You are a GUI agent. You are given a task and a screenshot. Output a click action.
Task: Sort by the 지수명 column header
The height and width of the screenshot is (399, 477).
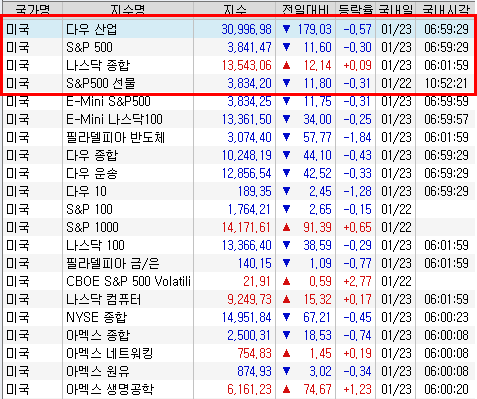coord(128,9)
